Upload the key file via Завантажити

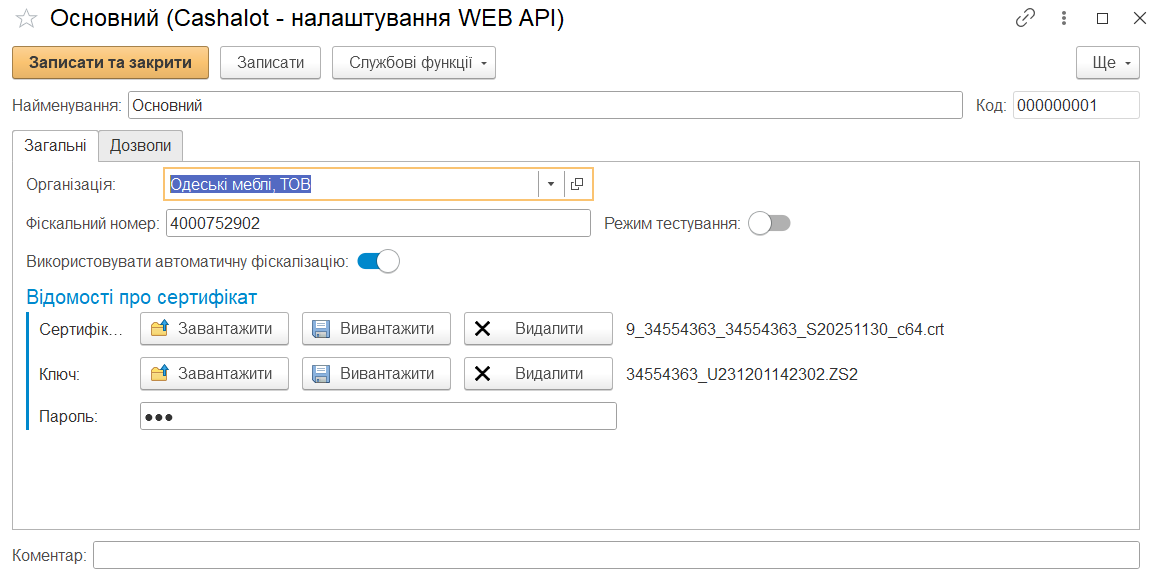click(x=214, y=373)
